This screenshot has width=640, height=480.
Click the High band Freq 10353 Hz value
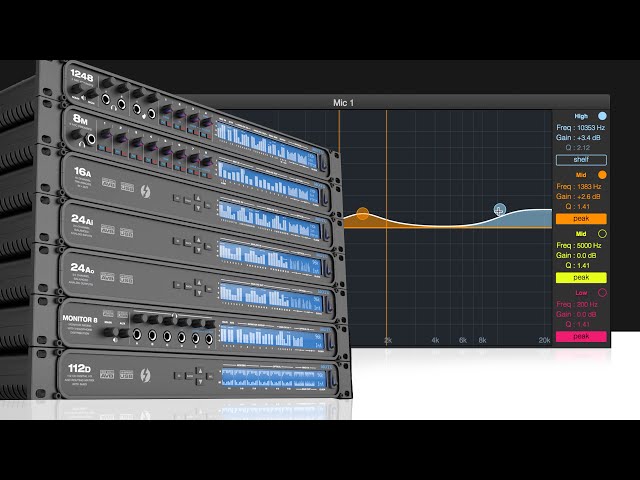coord(580,128)
